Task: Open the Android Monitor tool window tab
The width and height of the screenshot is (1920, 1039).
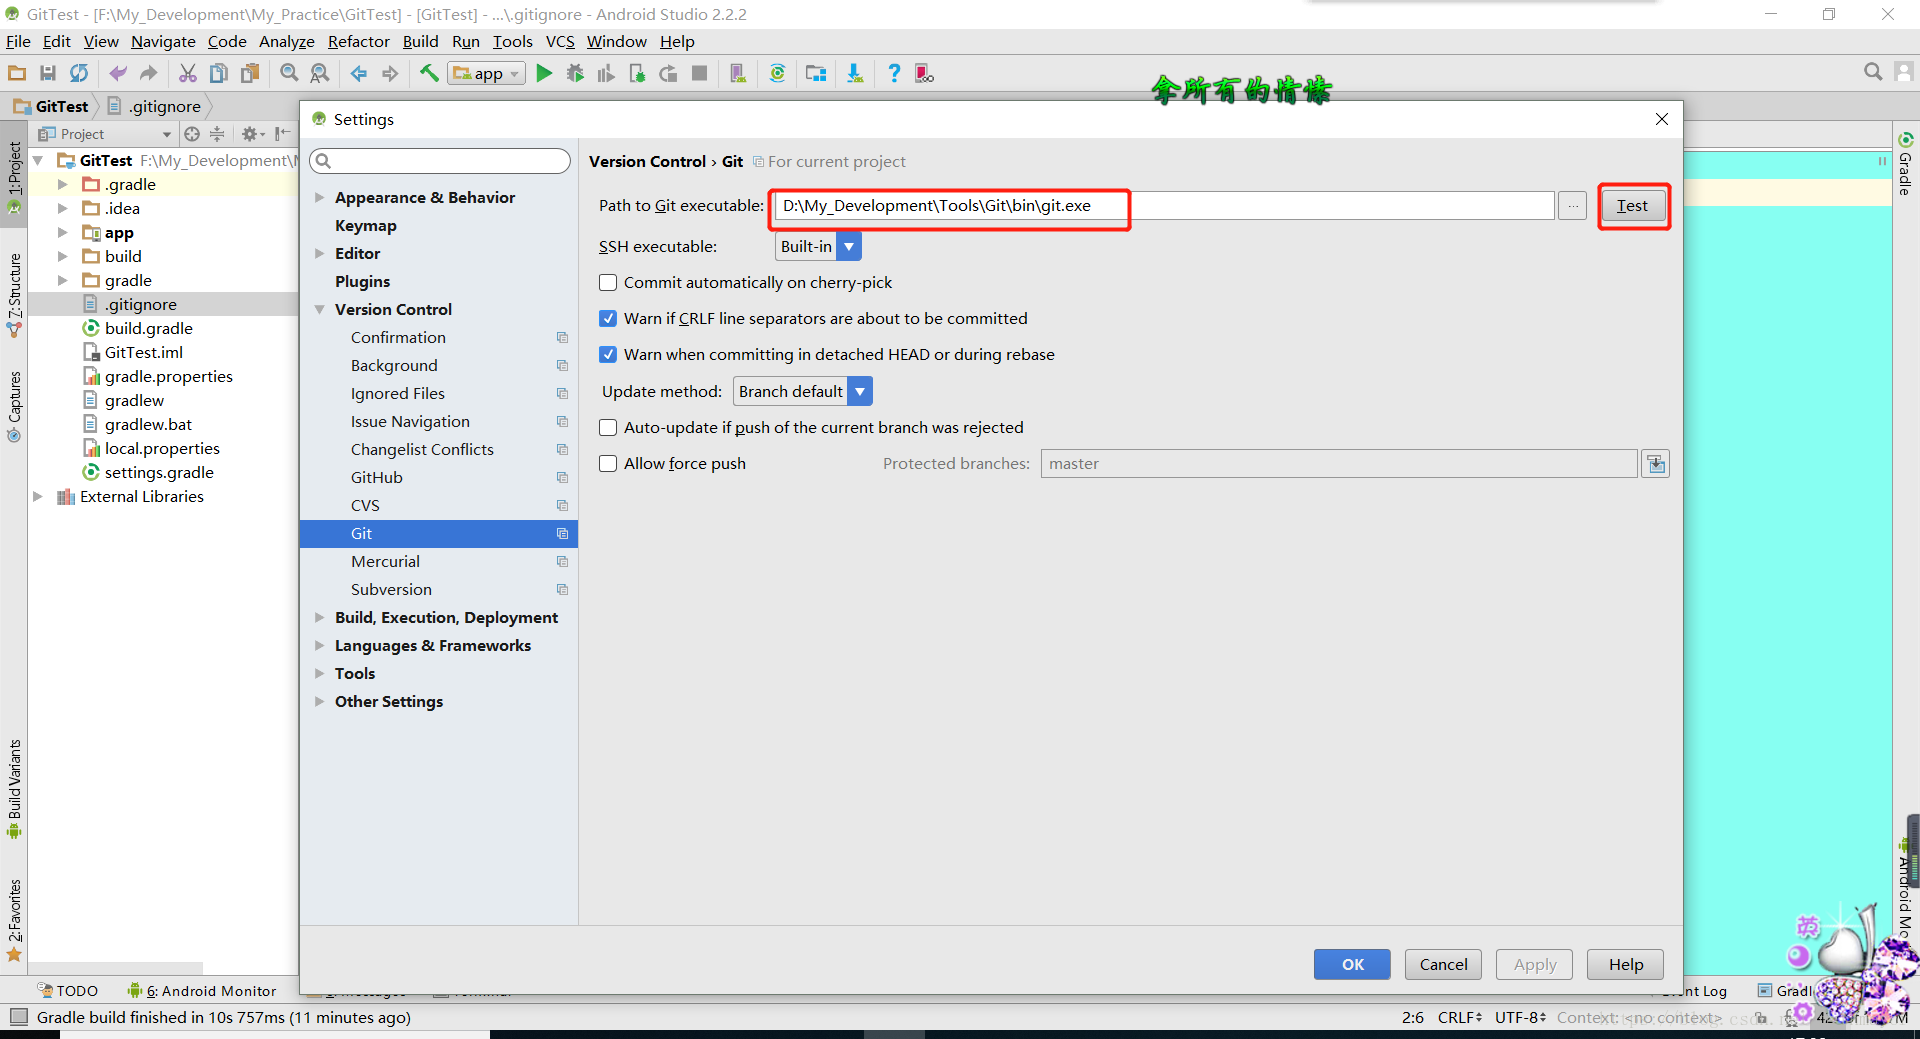Action: coord(202,991)
